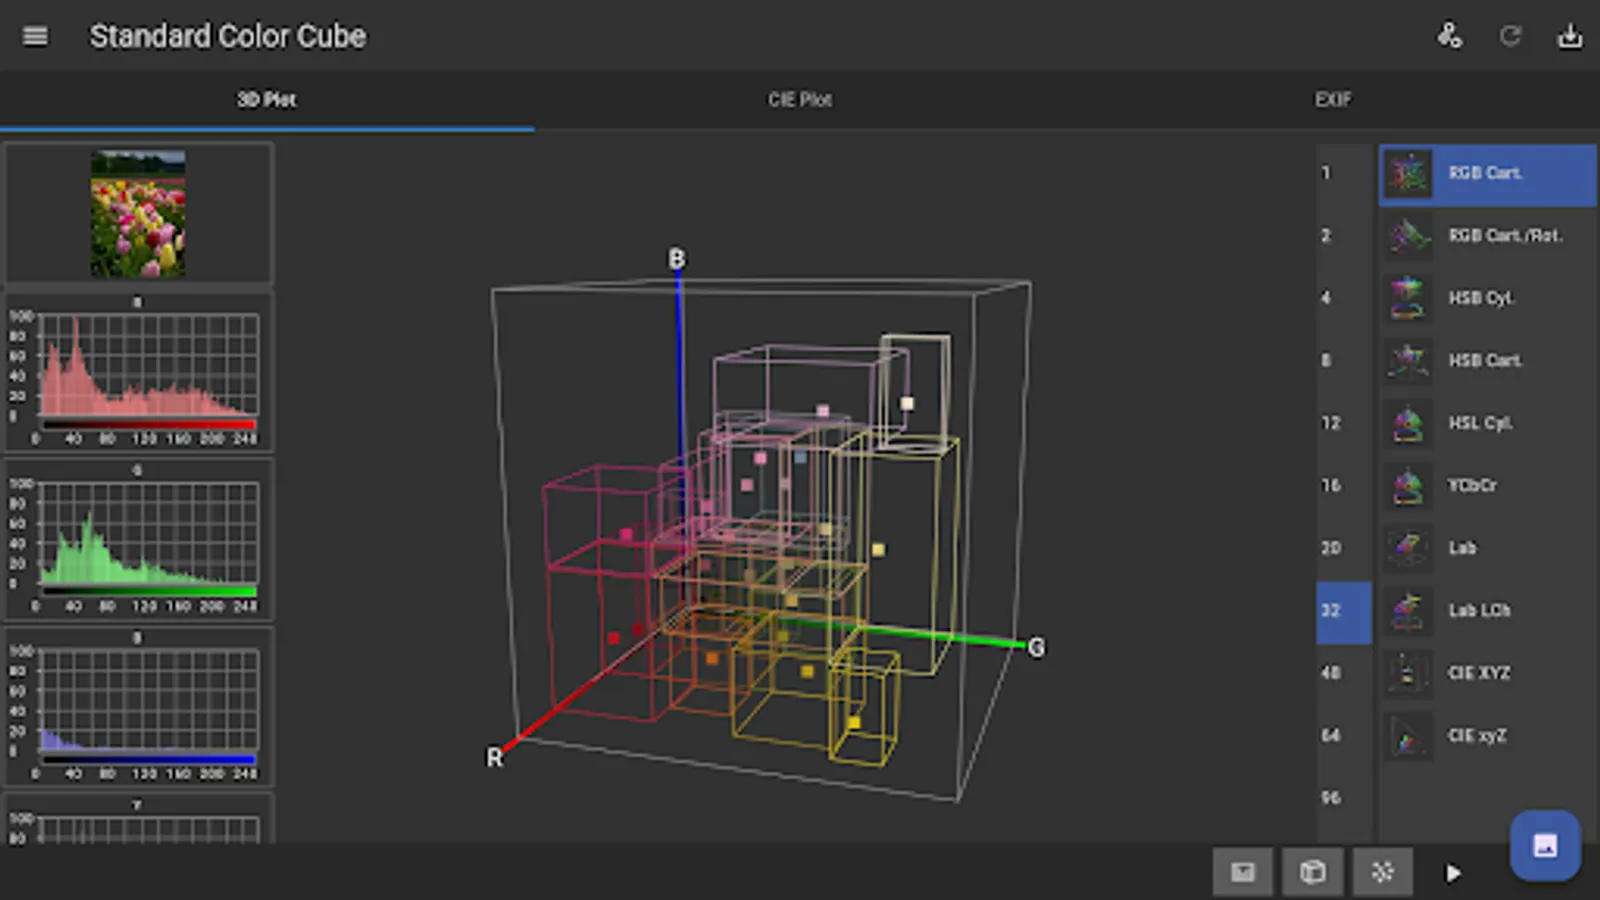Screen dimensions: 1600x900
Task: Select the CIE XYZ color space
Action: (x=1487, y=673)
